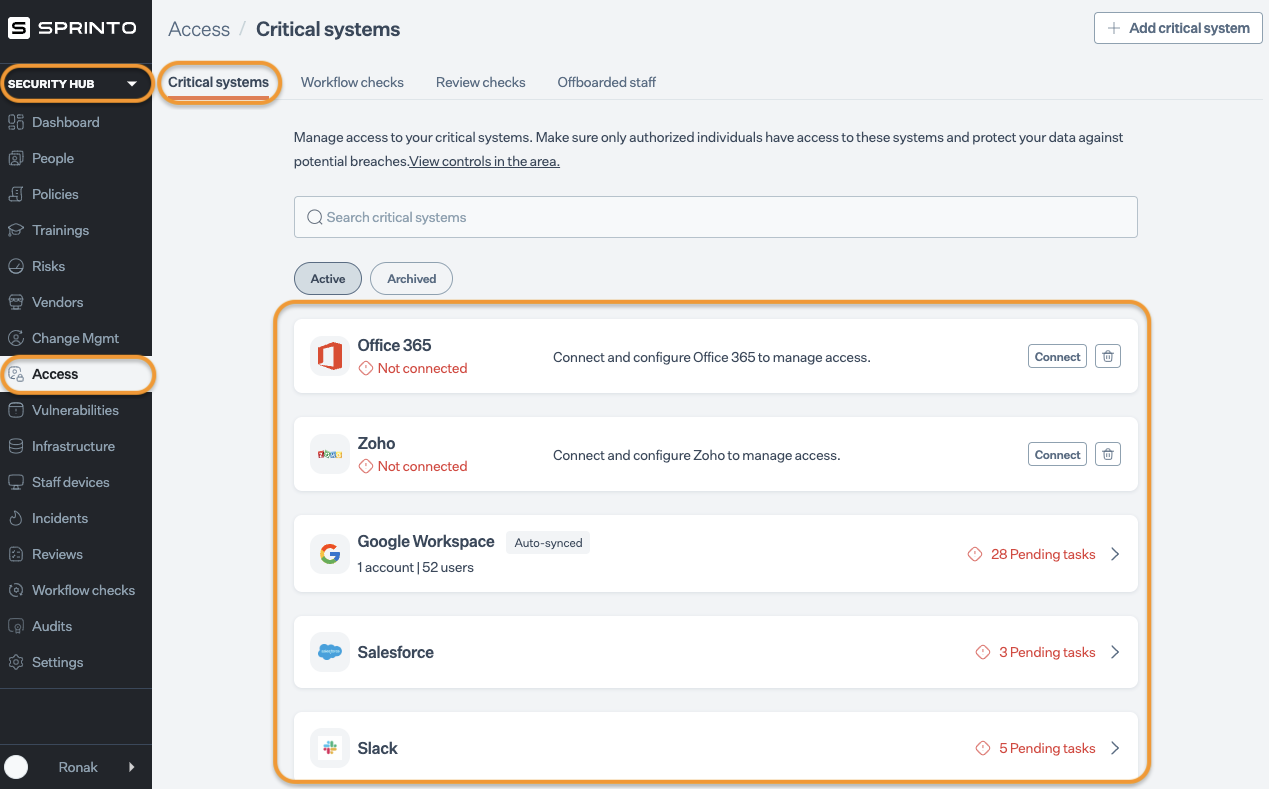The height and width of the screenshot is (789, 1269).
Task: Click the Infrastructure database icon
Action: (x=15, y=446)
